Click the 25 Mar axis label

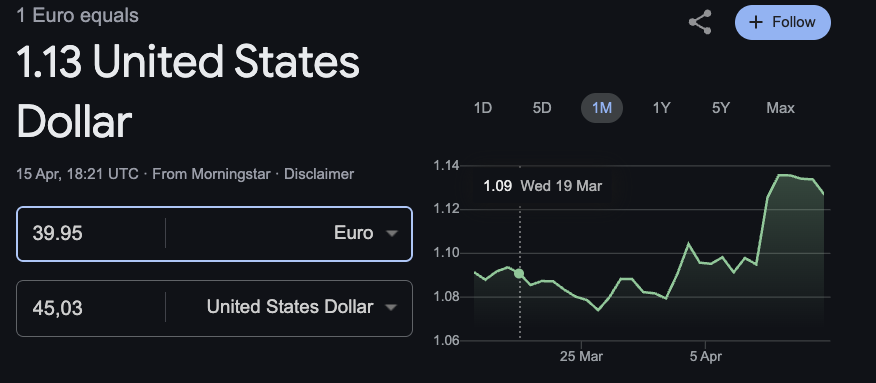[581, 356]
